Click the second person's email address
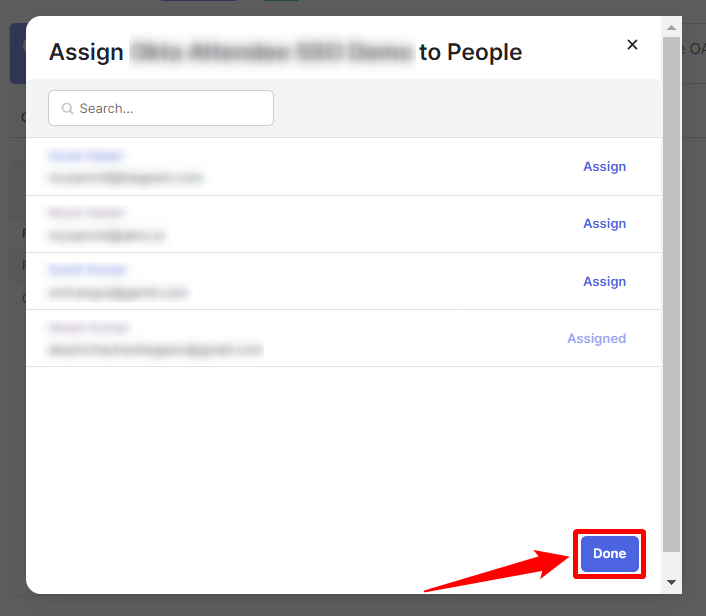 [x=107, y=235]
